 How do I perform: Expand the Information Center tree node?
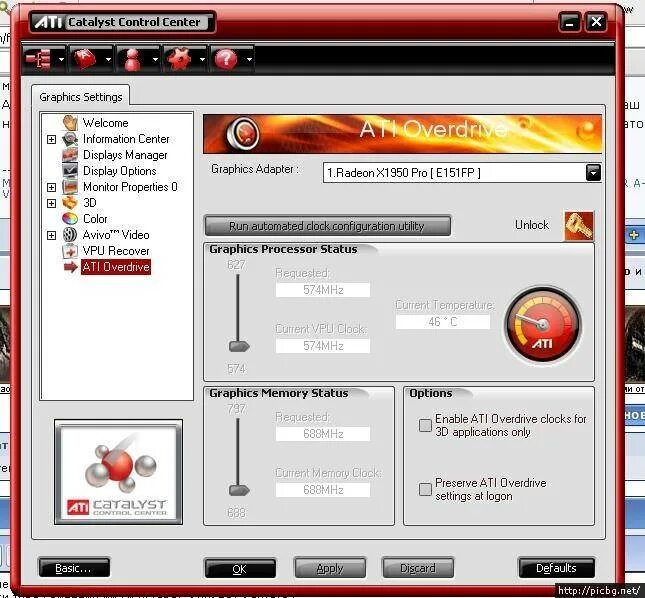51,139
